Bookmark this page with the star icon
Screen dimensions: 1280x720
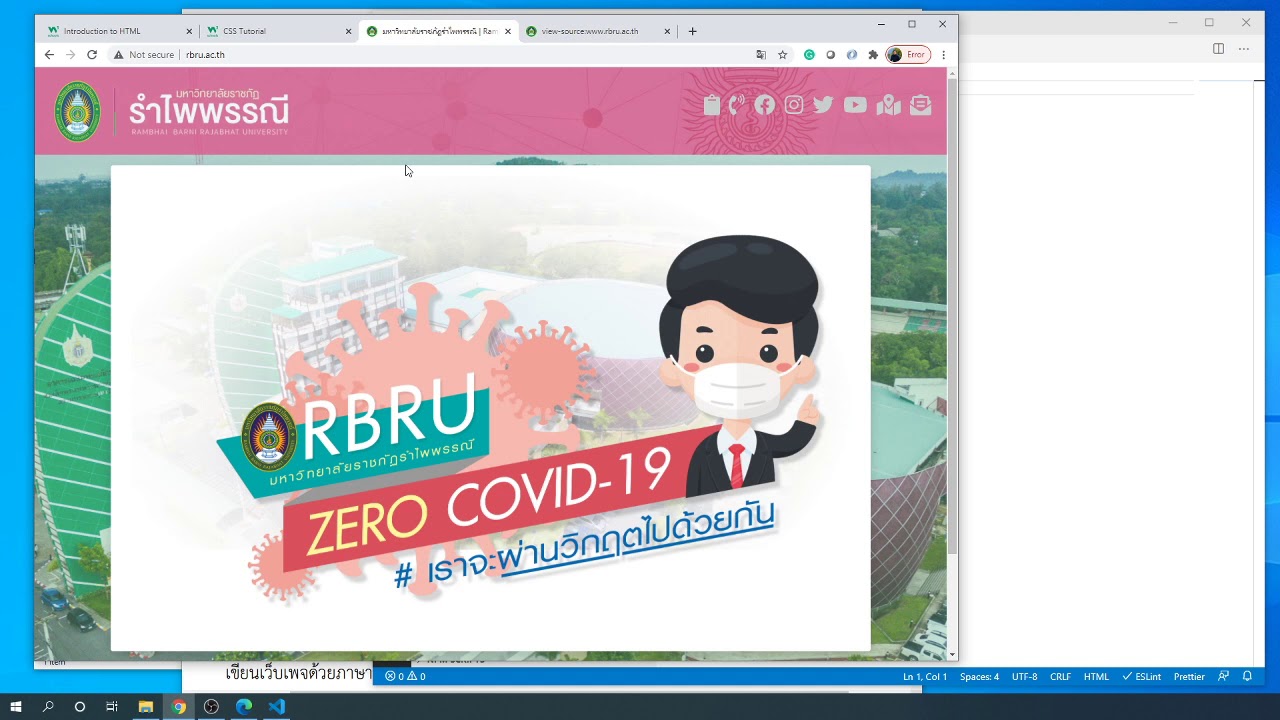(x=783, y=55)
